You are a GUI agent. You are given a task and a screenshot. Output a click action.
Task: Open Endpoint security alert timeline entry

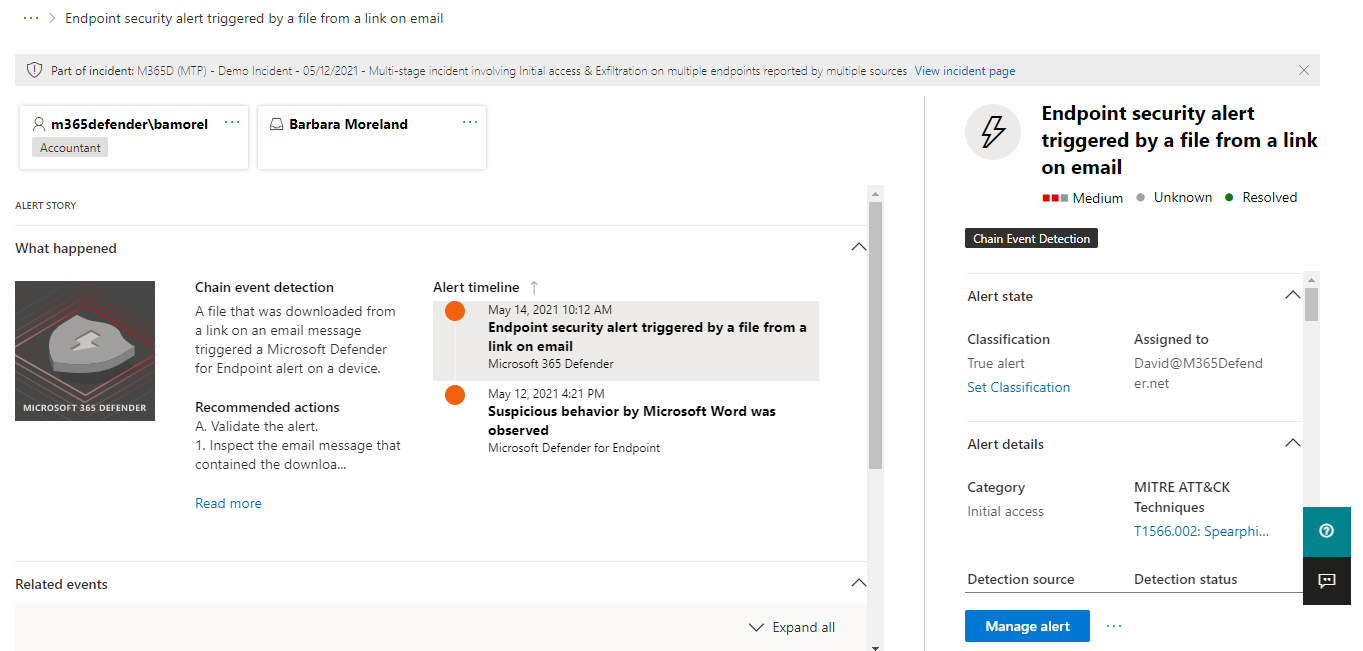click(x=626, y=341)
